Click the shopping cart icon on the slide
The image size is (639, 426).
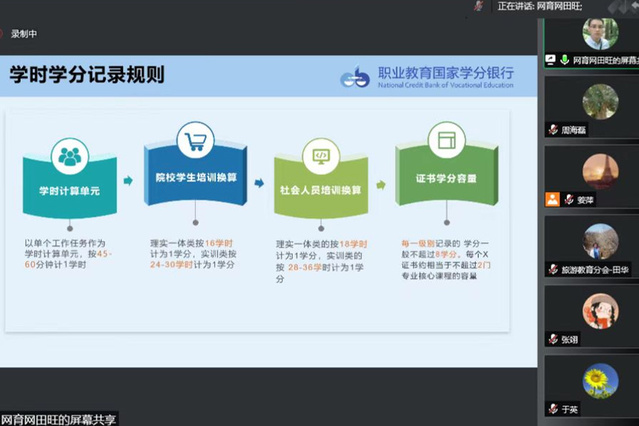pos(195,140)
